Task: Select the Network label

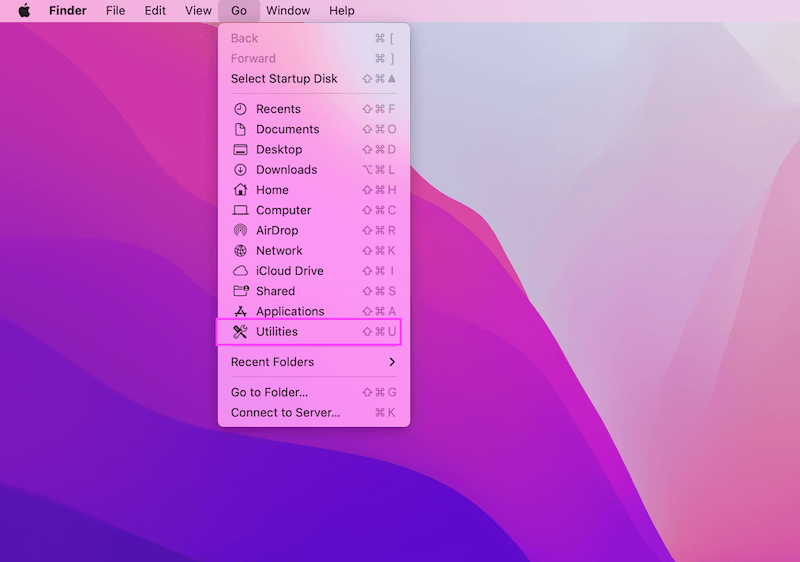Action: click(x=279, y=250)
